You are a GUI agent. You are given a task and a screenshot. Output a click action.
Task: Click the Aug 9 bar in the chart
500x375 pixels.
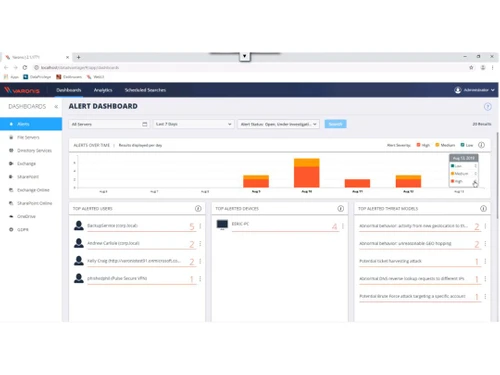tap(256, 181)
